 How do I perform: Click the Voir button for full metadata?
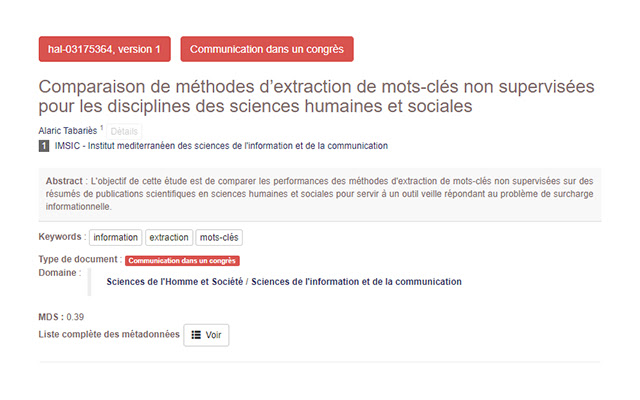click(x=206, y=335)
